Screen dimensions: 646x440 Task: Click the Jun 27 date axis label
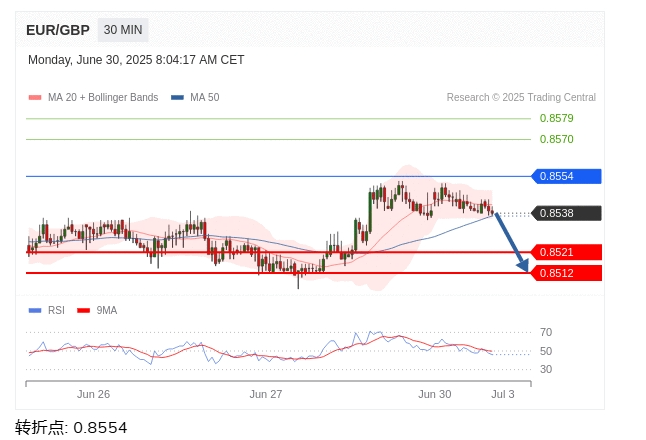tap(266, 394)
